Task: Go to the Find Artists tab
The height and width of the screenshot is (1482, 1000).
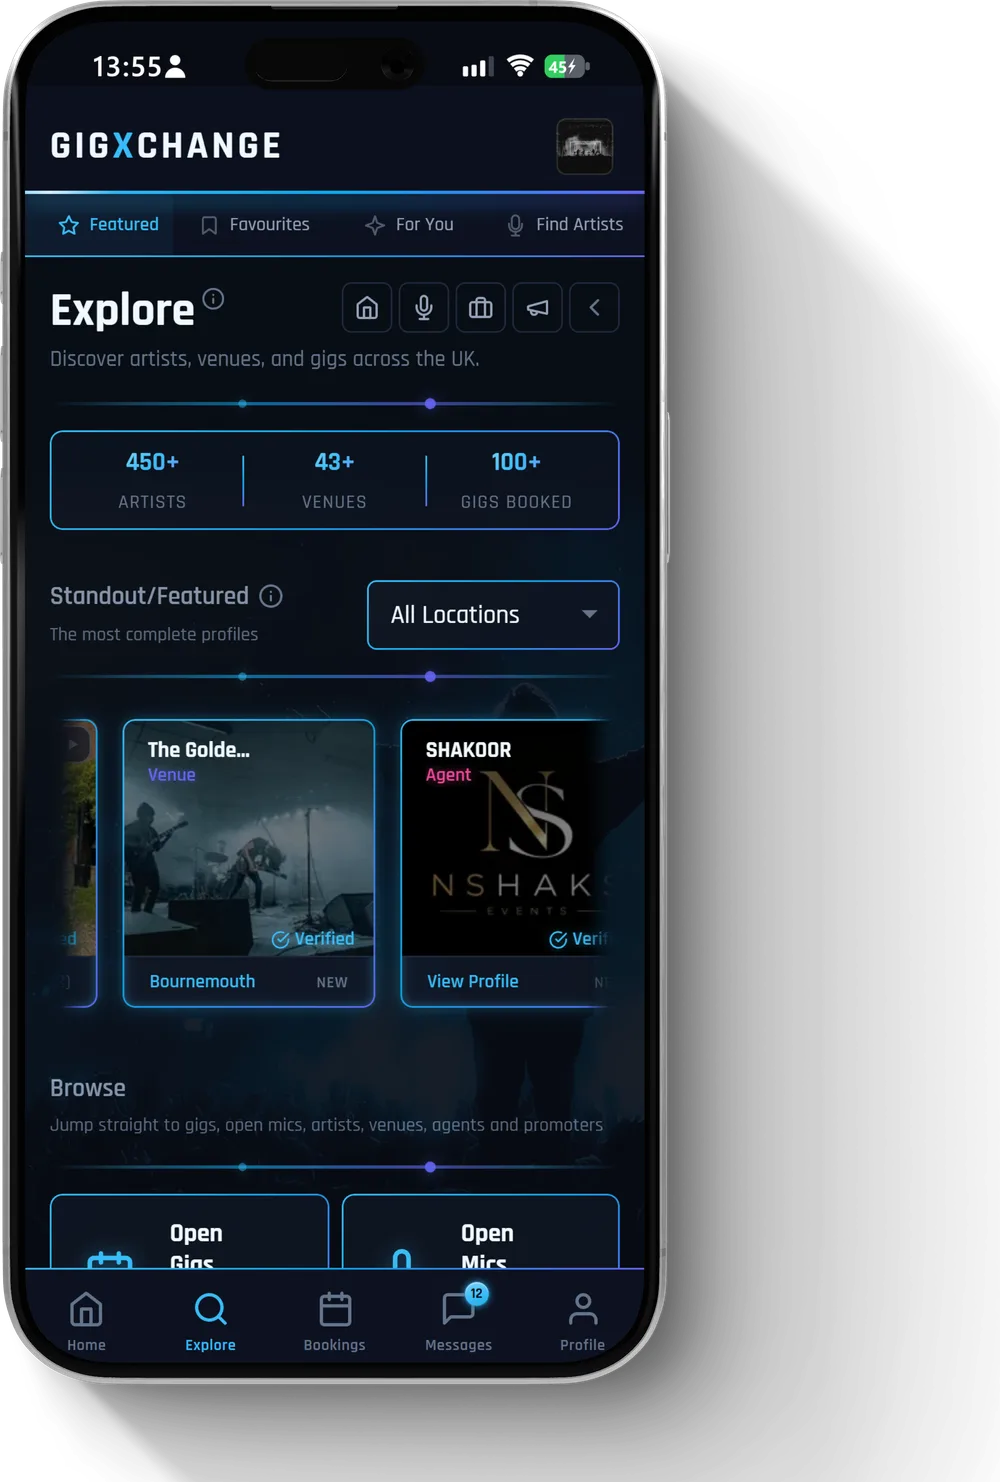Action: [x=564, y=225]
